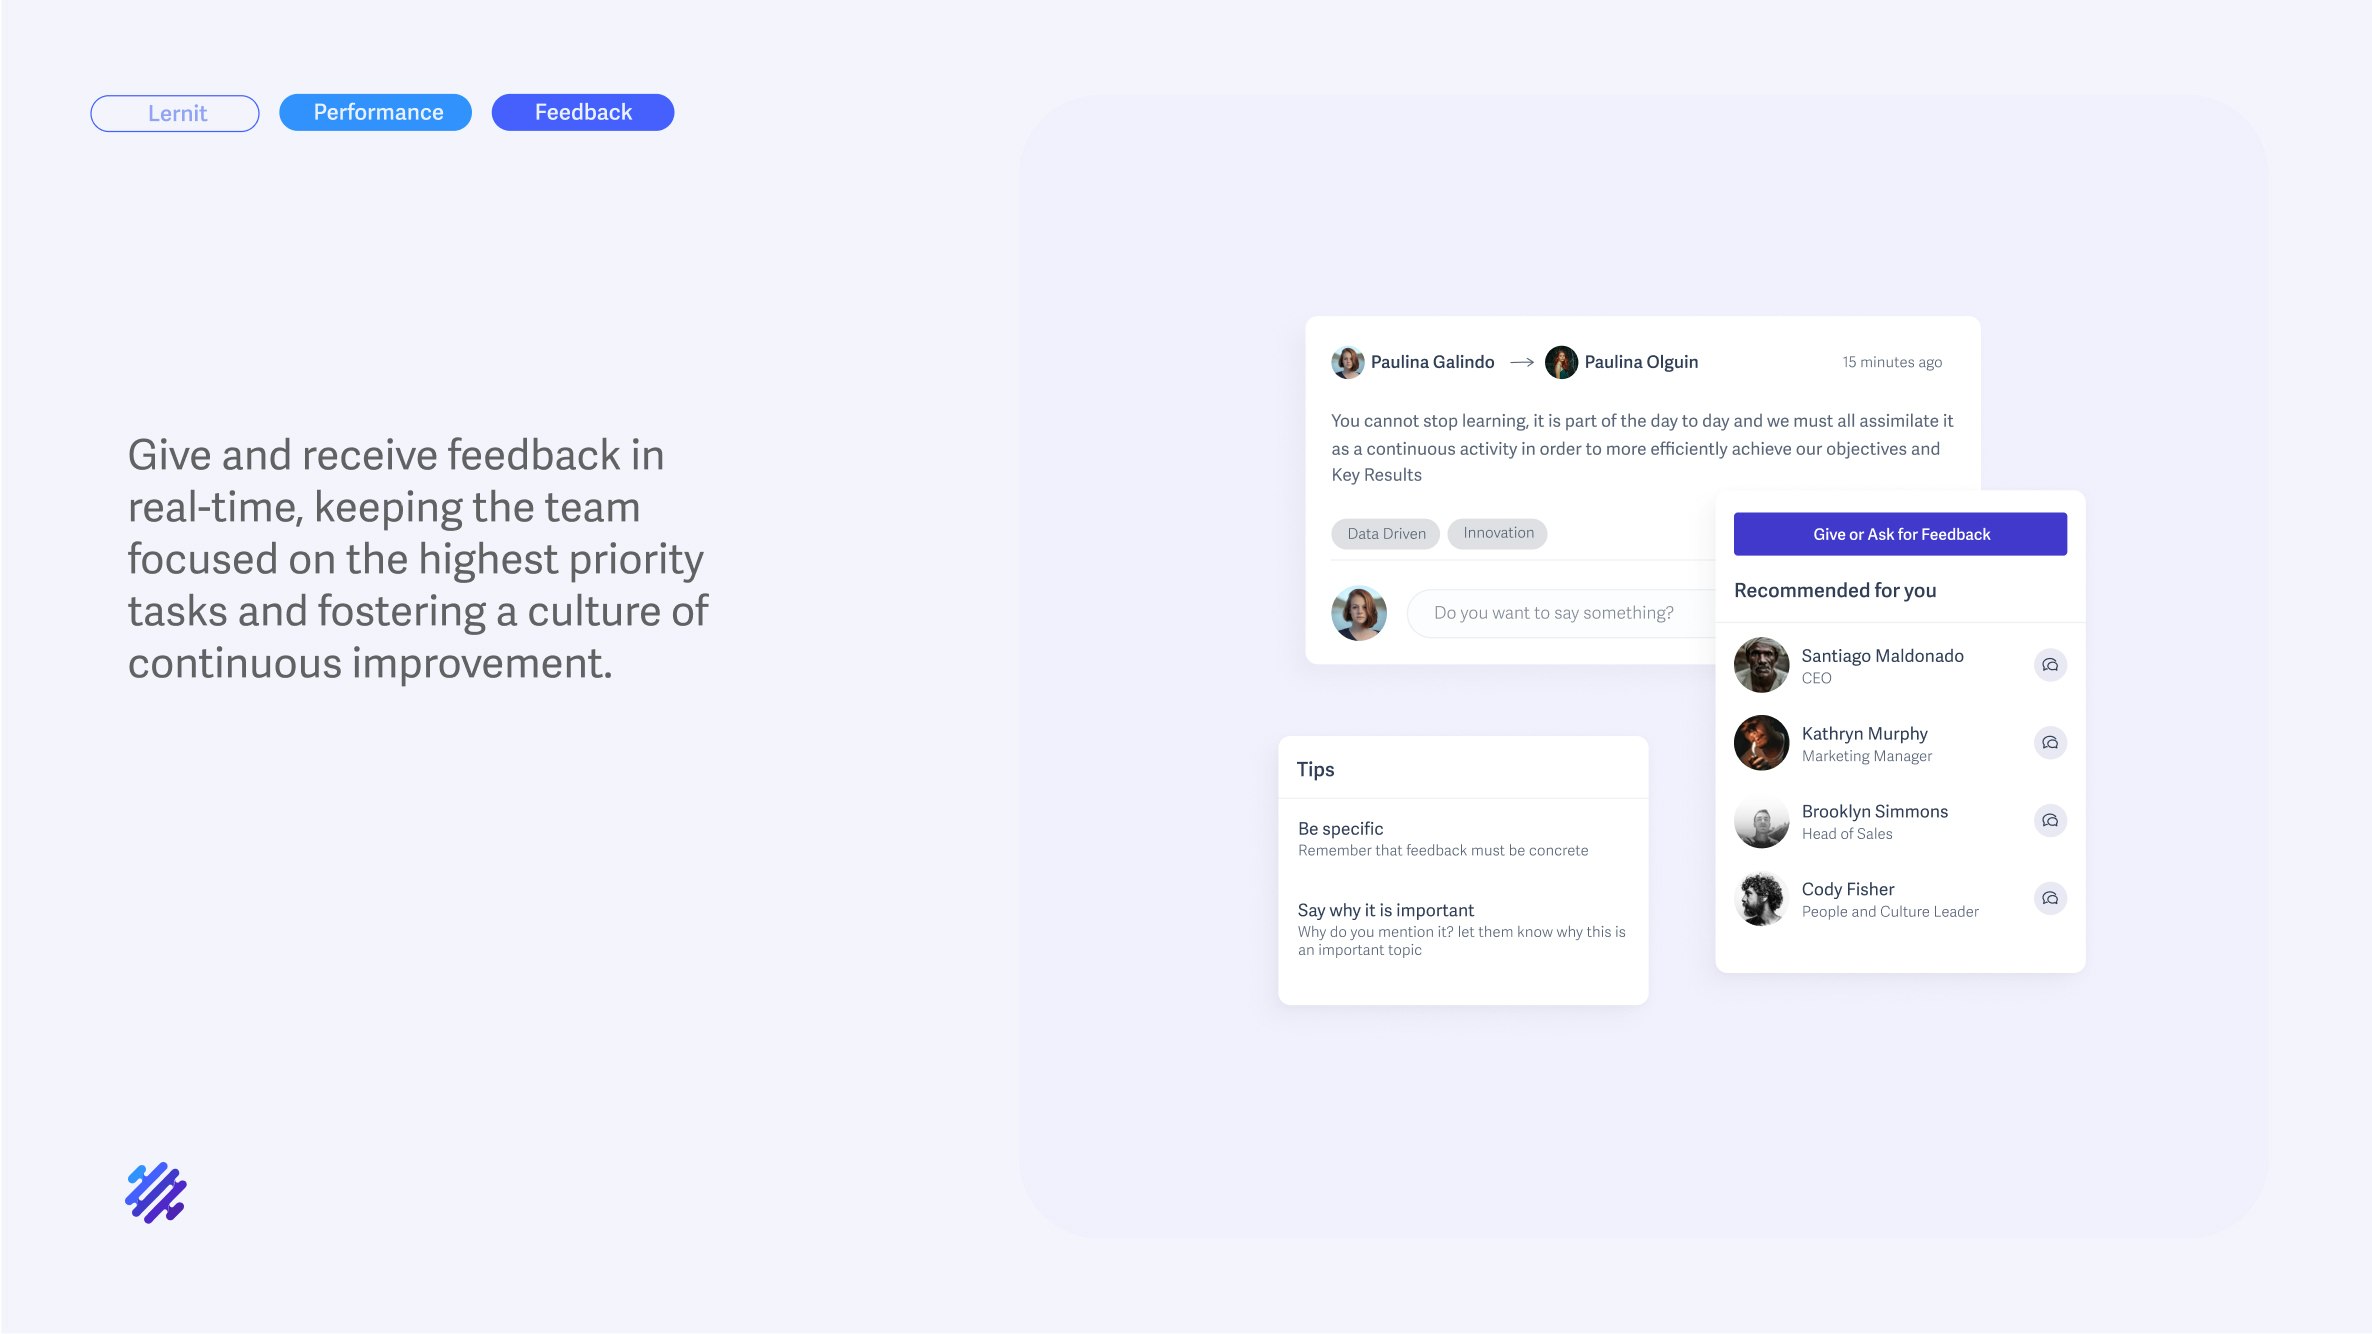The height and width of the screenshot is (1334, 2372).
Task: Switch to the Performance tab
Action: pos(375,112)
